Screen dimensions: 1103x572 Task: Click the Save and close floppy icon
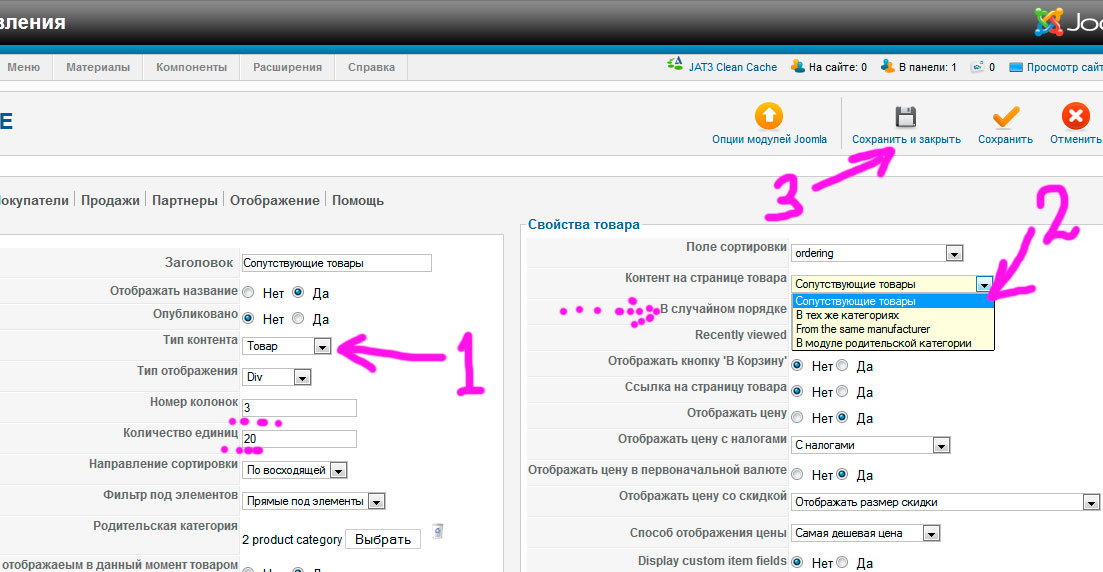point(905,117)
